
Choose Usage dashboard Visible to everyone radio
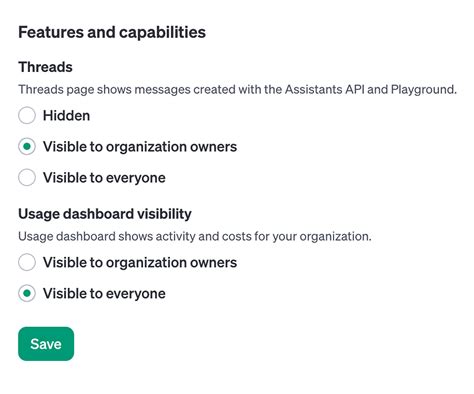click(x=27, y=293)
